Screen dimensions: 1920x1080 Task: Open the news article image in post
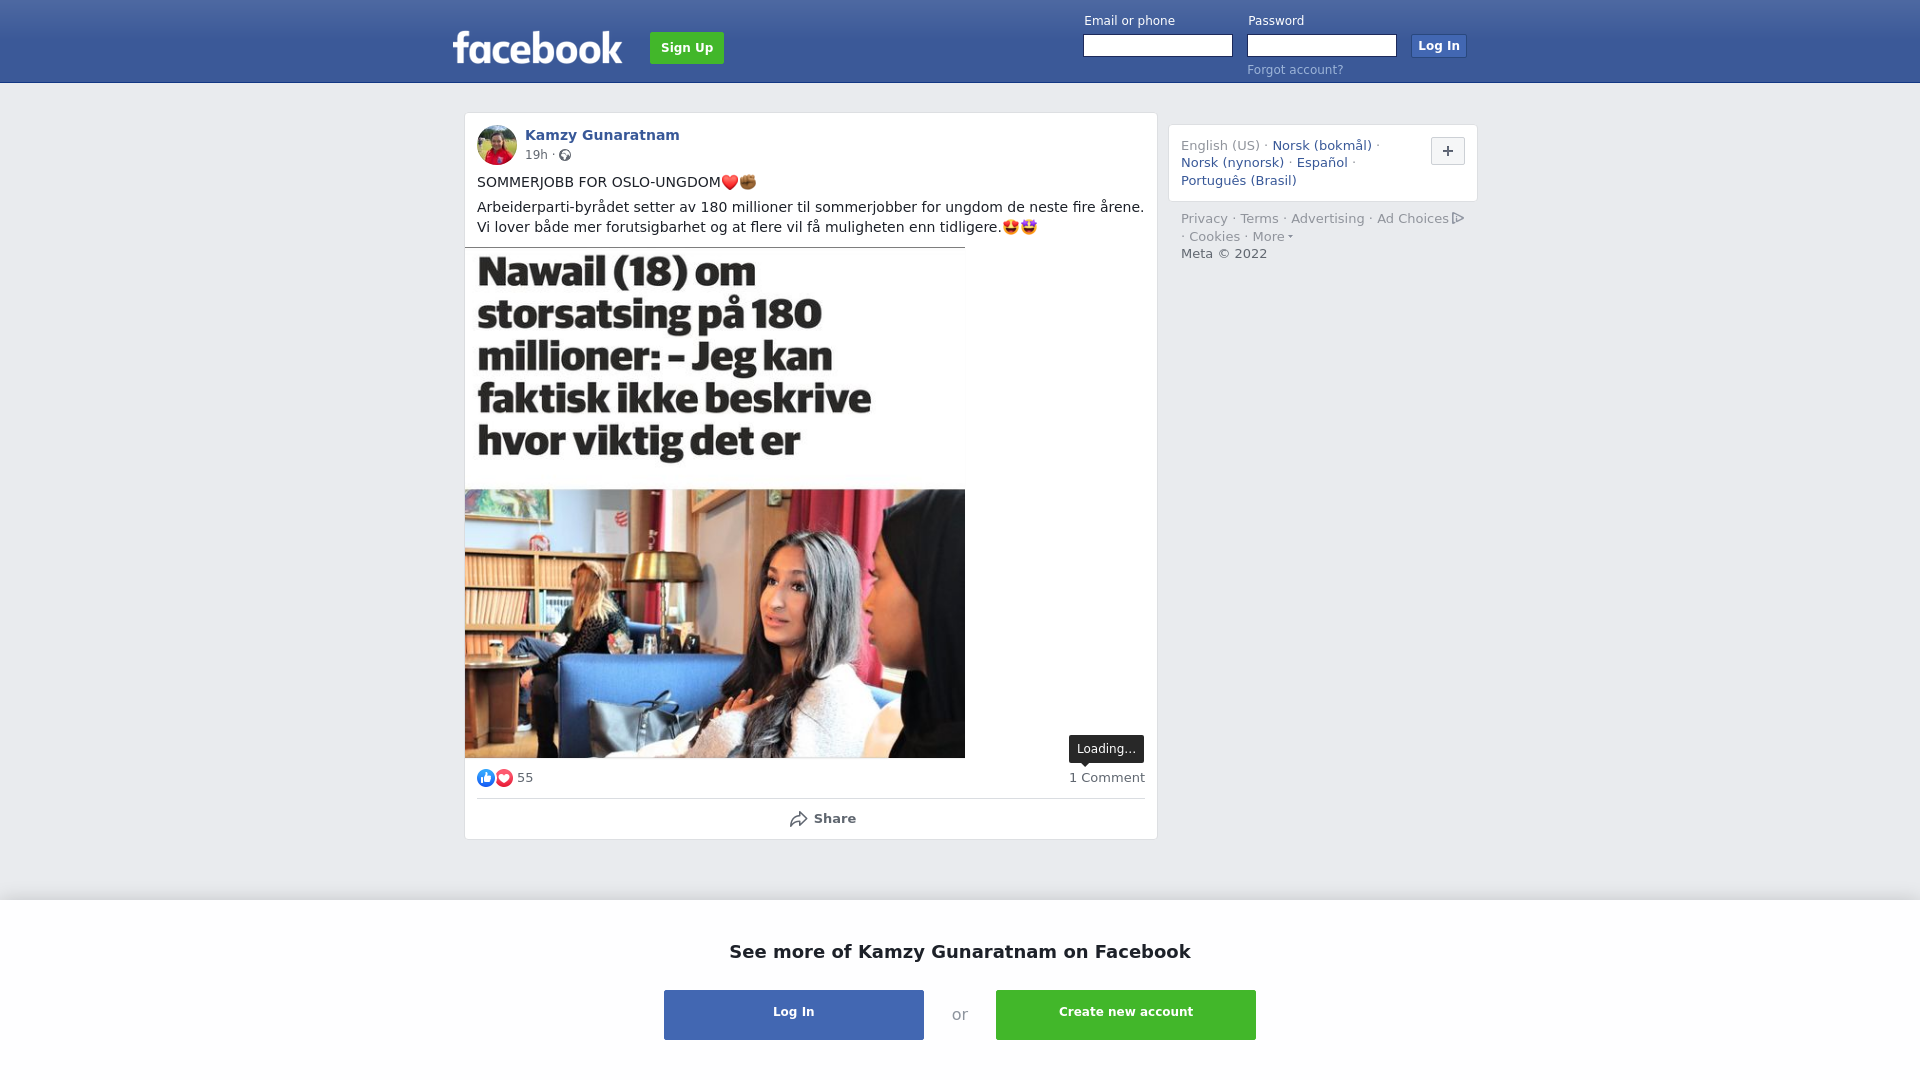click(x=715, y=503)
